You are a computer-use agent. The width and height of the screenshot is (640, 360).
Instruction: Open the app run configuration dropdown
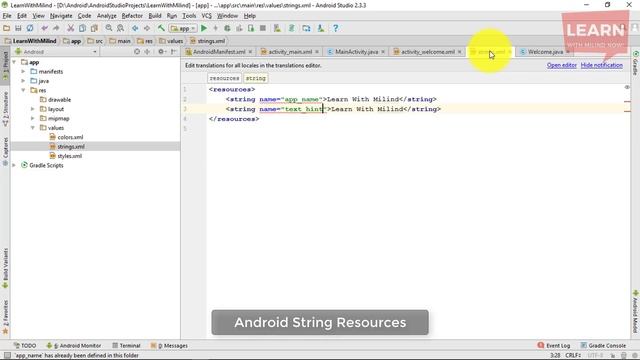[183, 29]
